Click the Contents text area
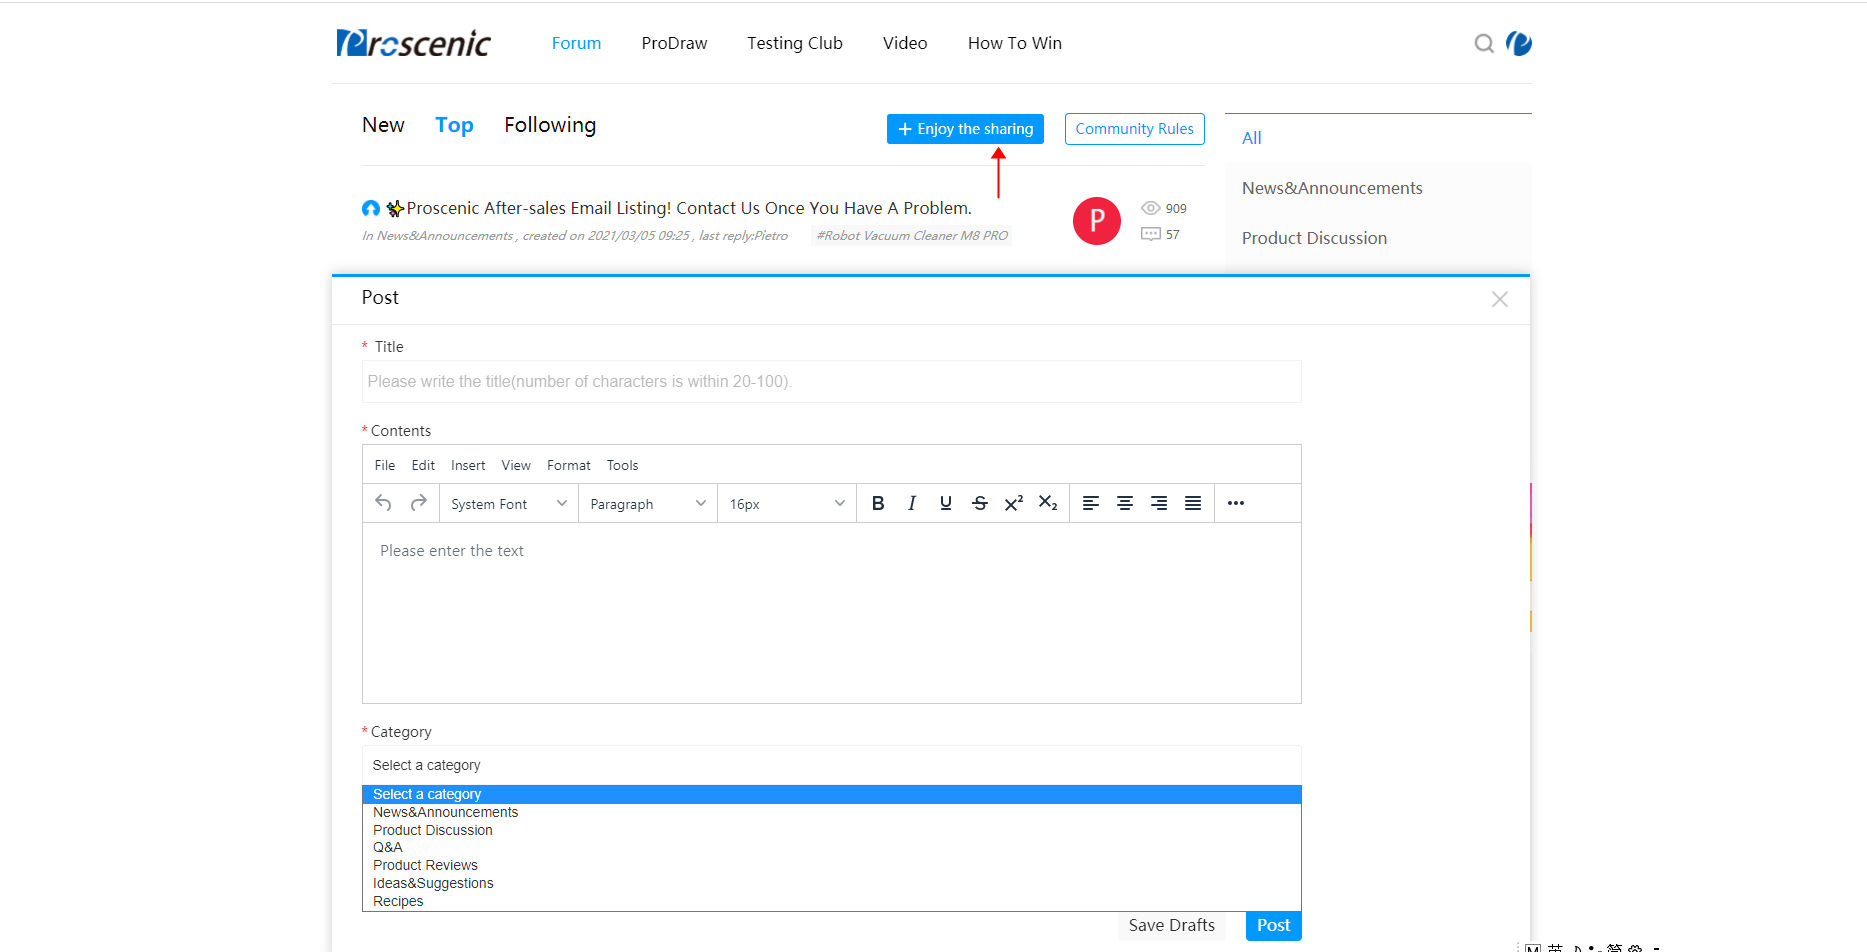The height and width of the screenshot is (952, 1867). [832, 612]
